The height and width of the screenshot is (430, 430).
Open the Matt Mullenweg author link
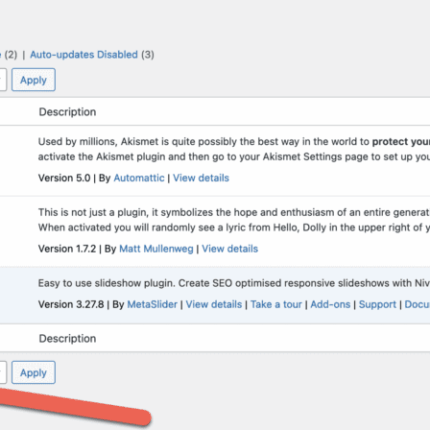coord(156,249)
